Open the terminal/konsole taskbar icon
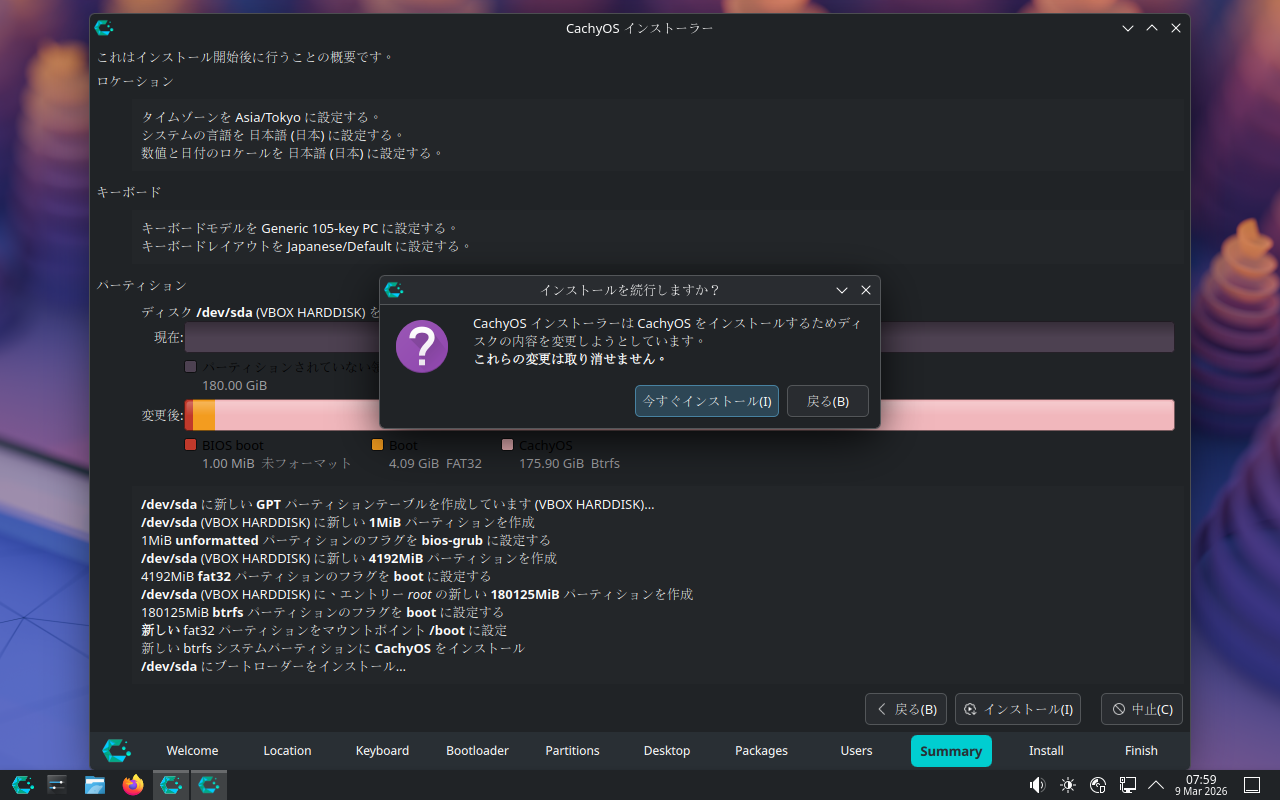Image resolution: width=1280 pixels, height=800 pixels. [57, 785]
